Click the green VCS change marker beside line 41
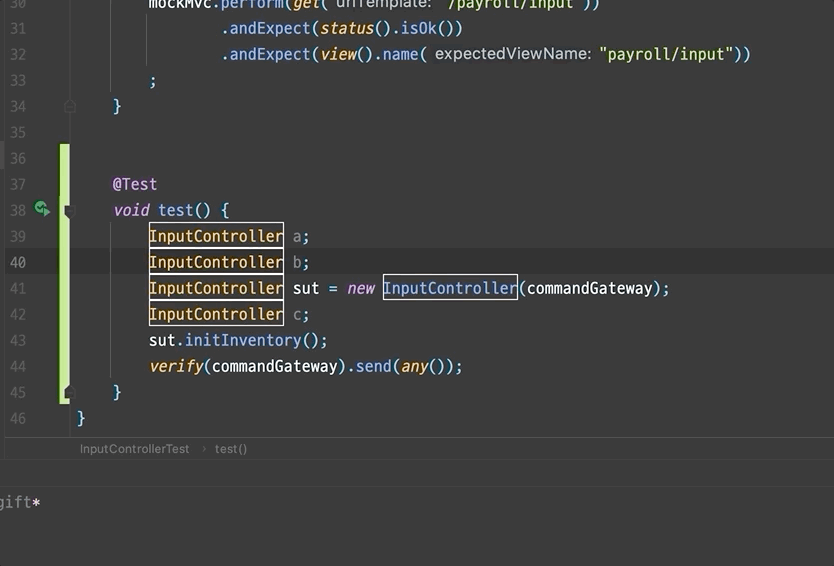Image resolution: width=834 pixels, height=566 pixels. coord(64,288)
